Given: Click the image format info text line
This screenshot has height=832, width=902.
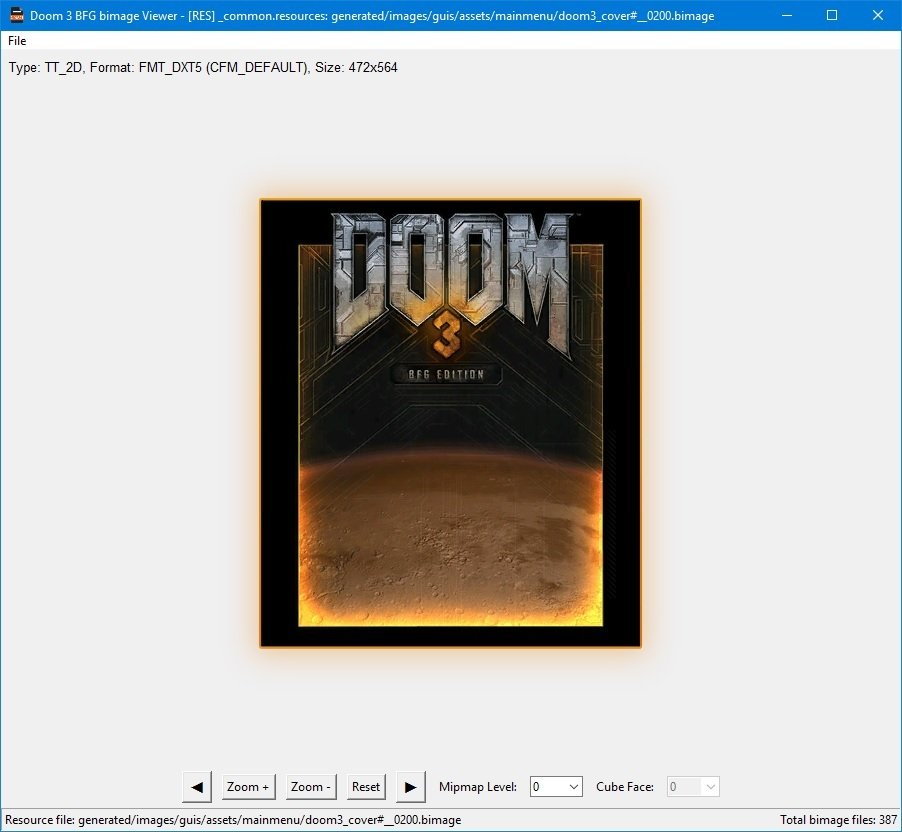Looking at the screenshot, I should tap(203, 67).
